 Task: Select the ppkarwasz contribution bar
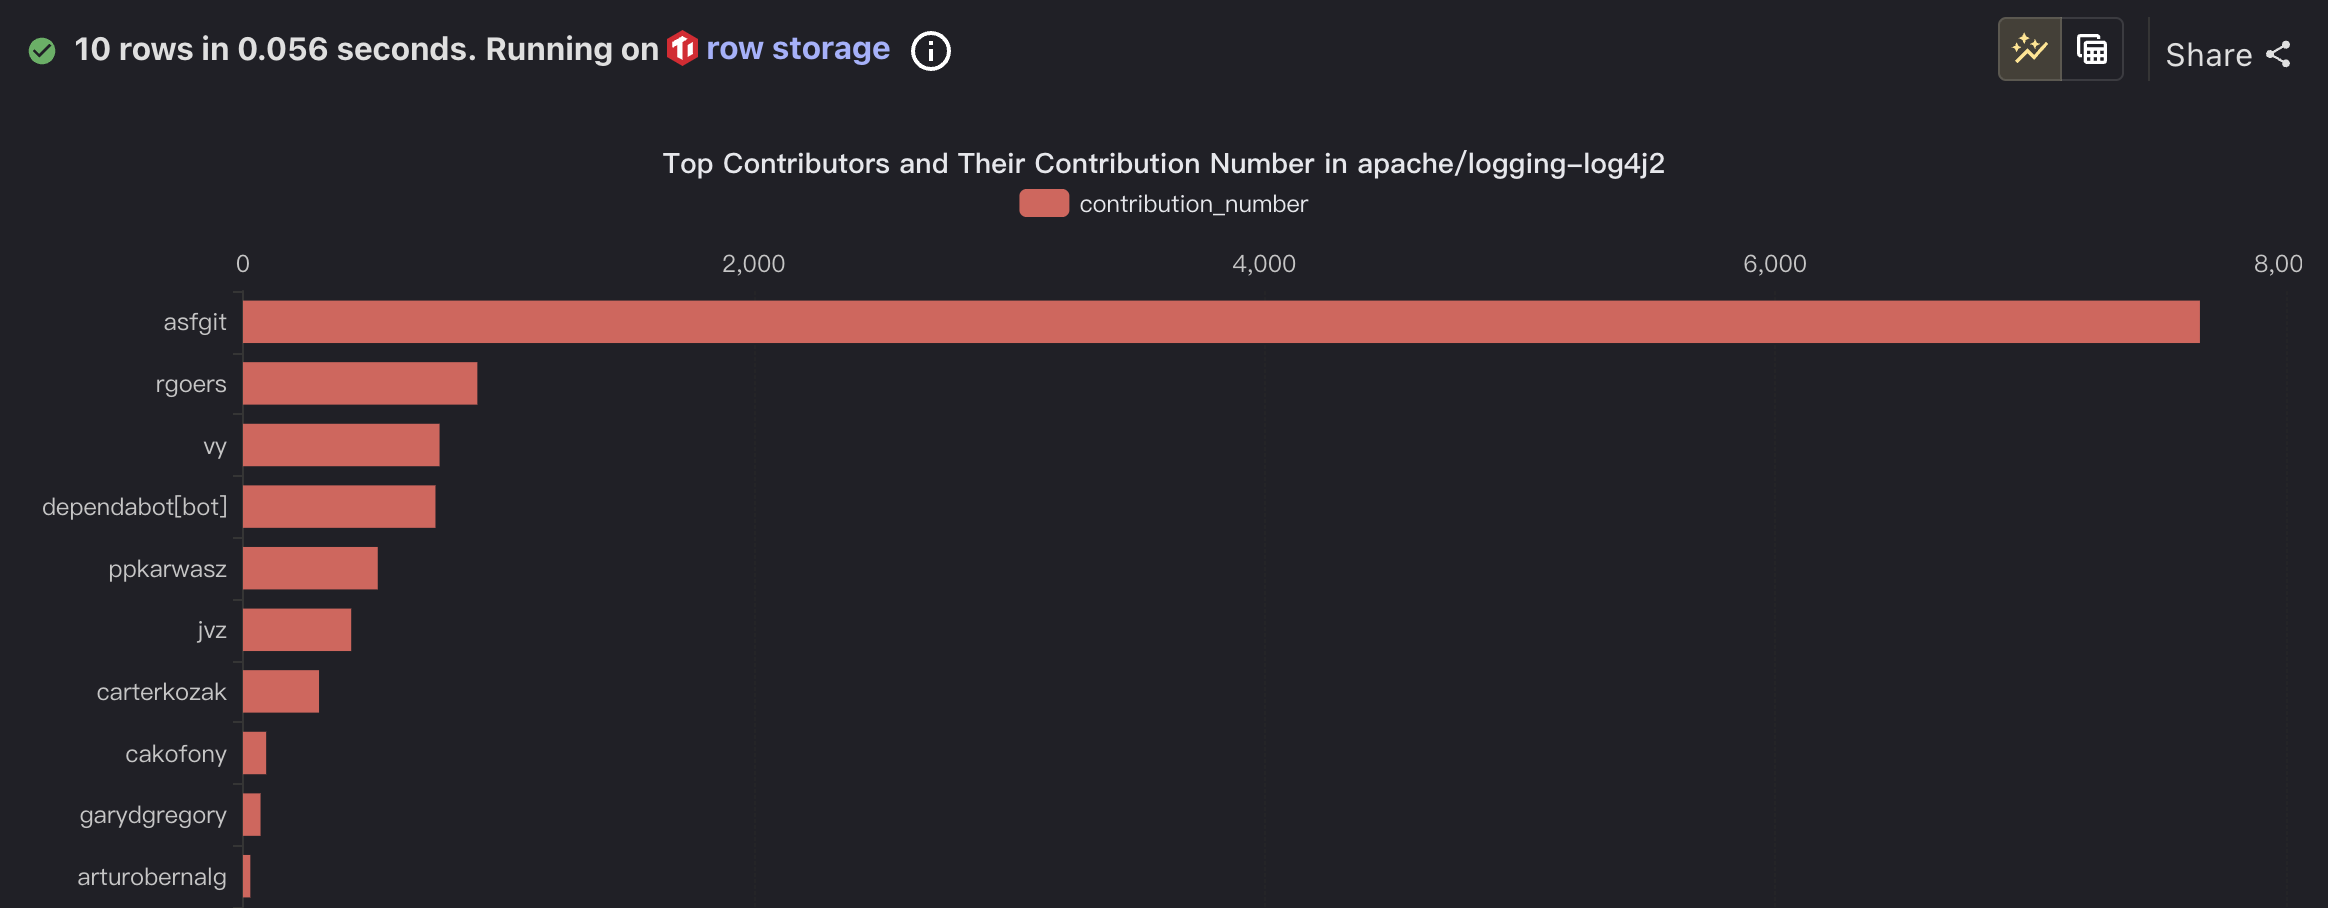pos(310,568)
